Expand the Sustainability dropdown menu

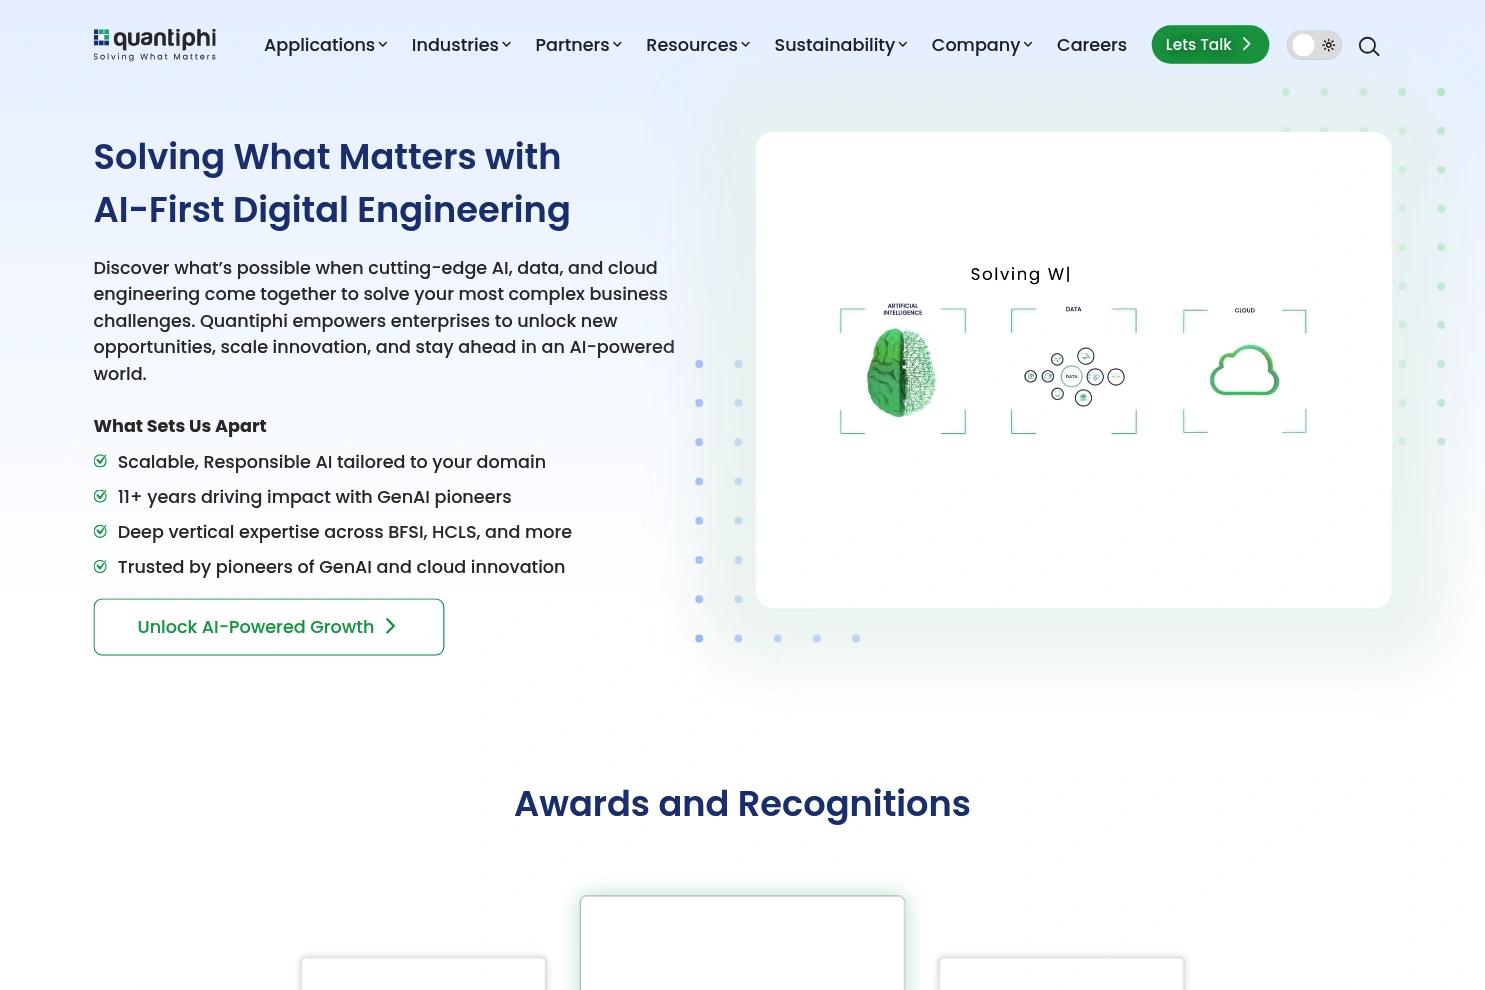click(x=841, y=45)
